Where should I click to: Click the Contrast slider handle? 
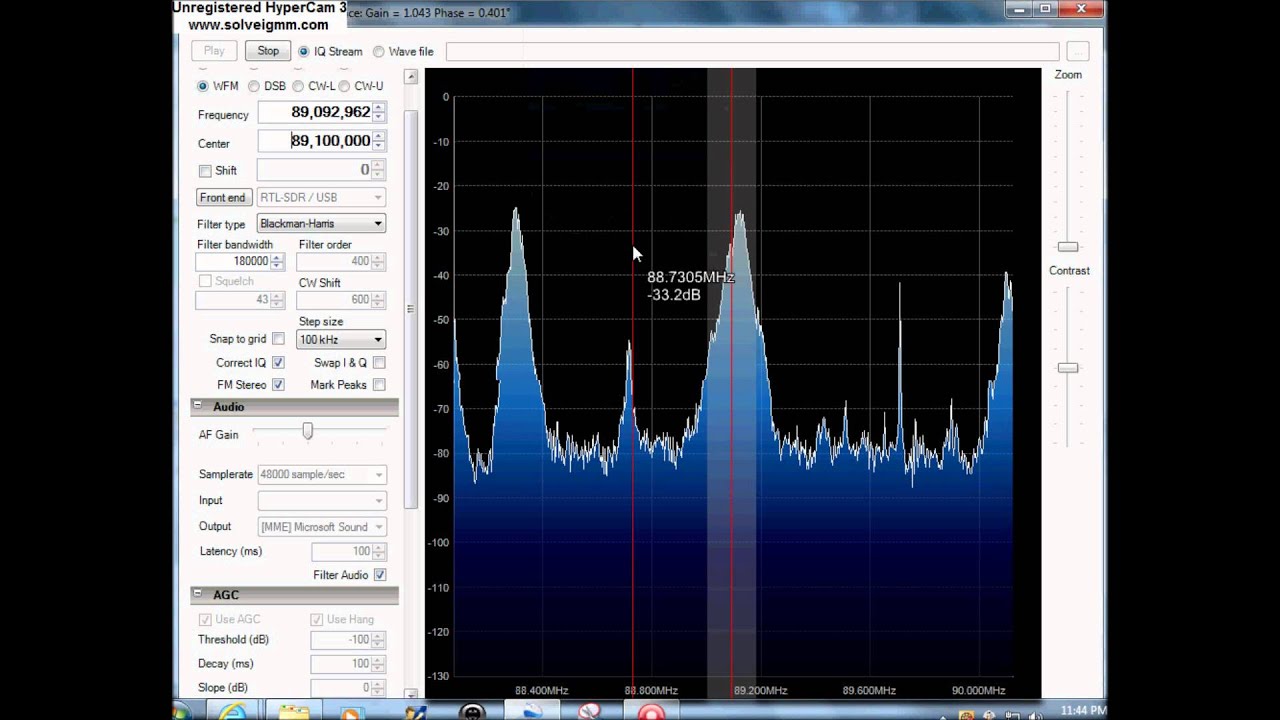(x=1068, y=368)
